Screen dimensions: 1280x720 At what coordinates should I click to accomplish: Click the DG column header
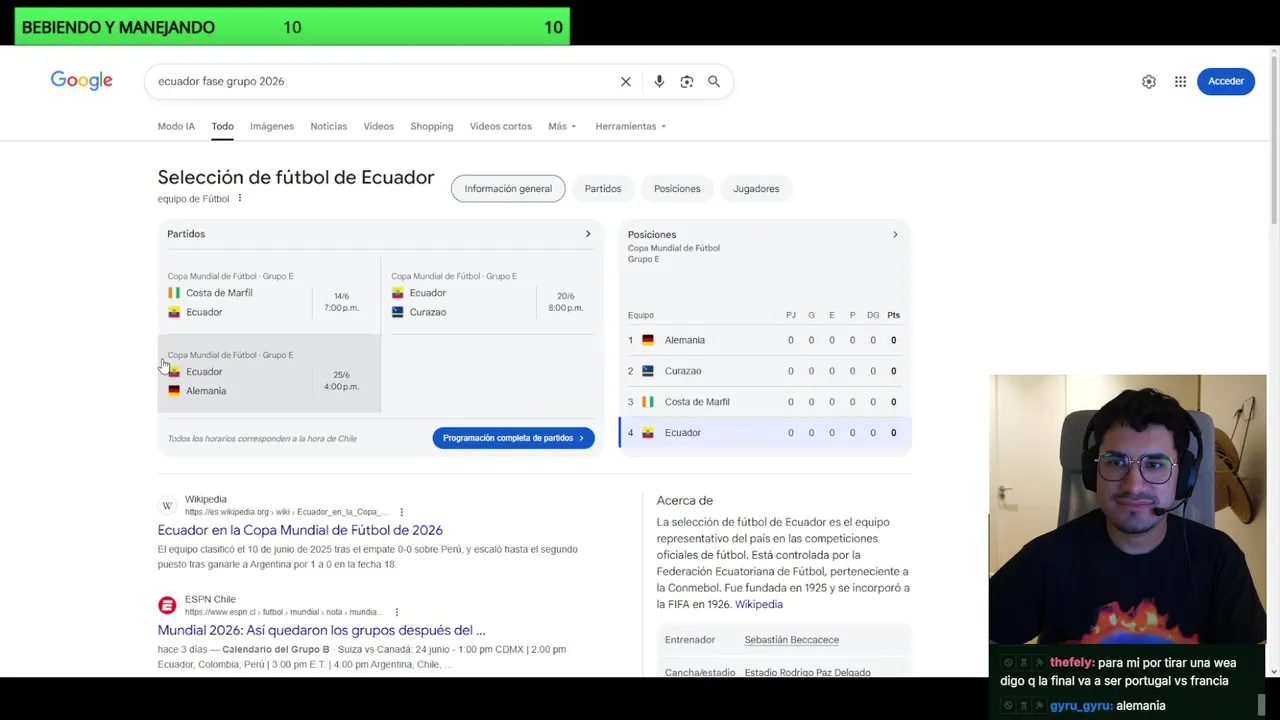873,315
